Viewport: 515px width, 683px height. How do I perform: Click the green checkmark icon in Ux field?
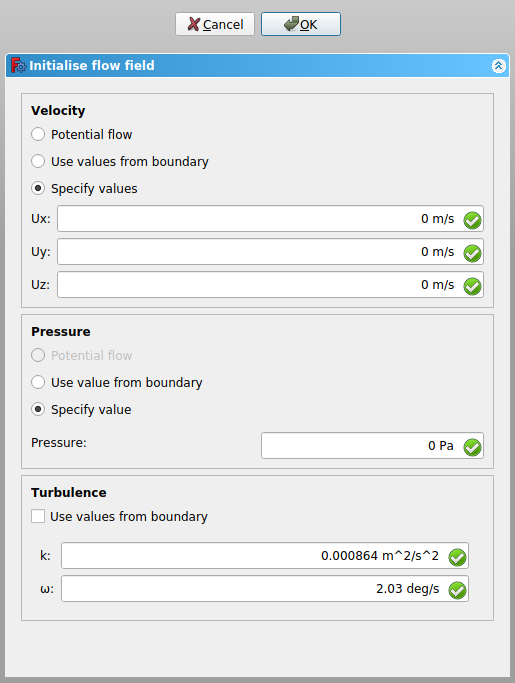tap(472, 220)
